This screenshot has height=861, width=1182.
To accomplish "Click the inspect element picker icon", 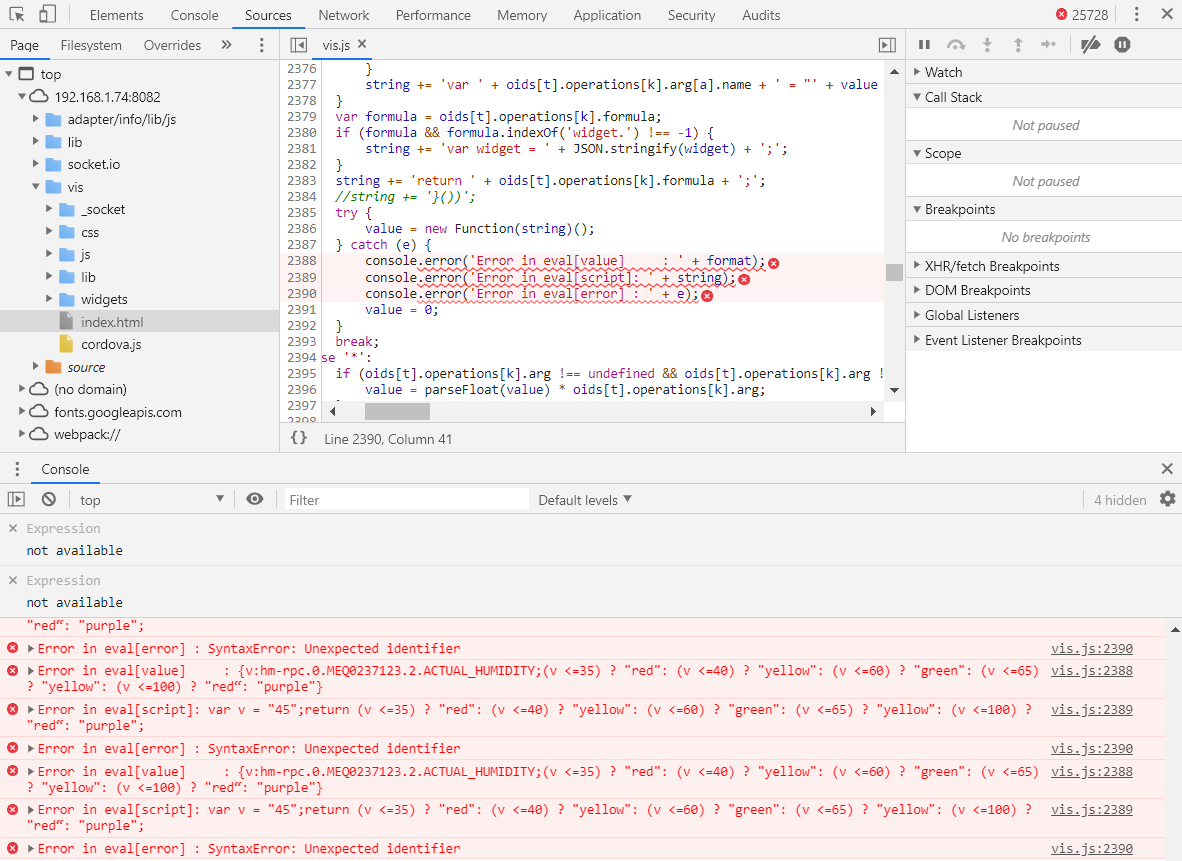I will coord(17,15).
